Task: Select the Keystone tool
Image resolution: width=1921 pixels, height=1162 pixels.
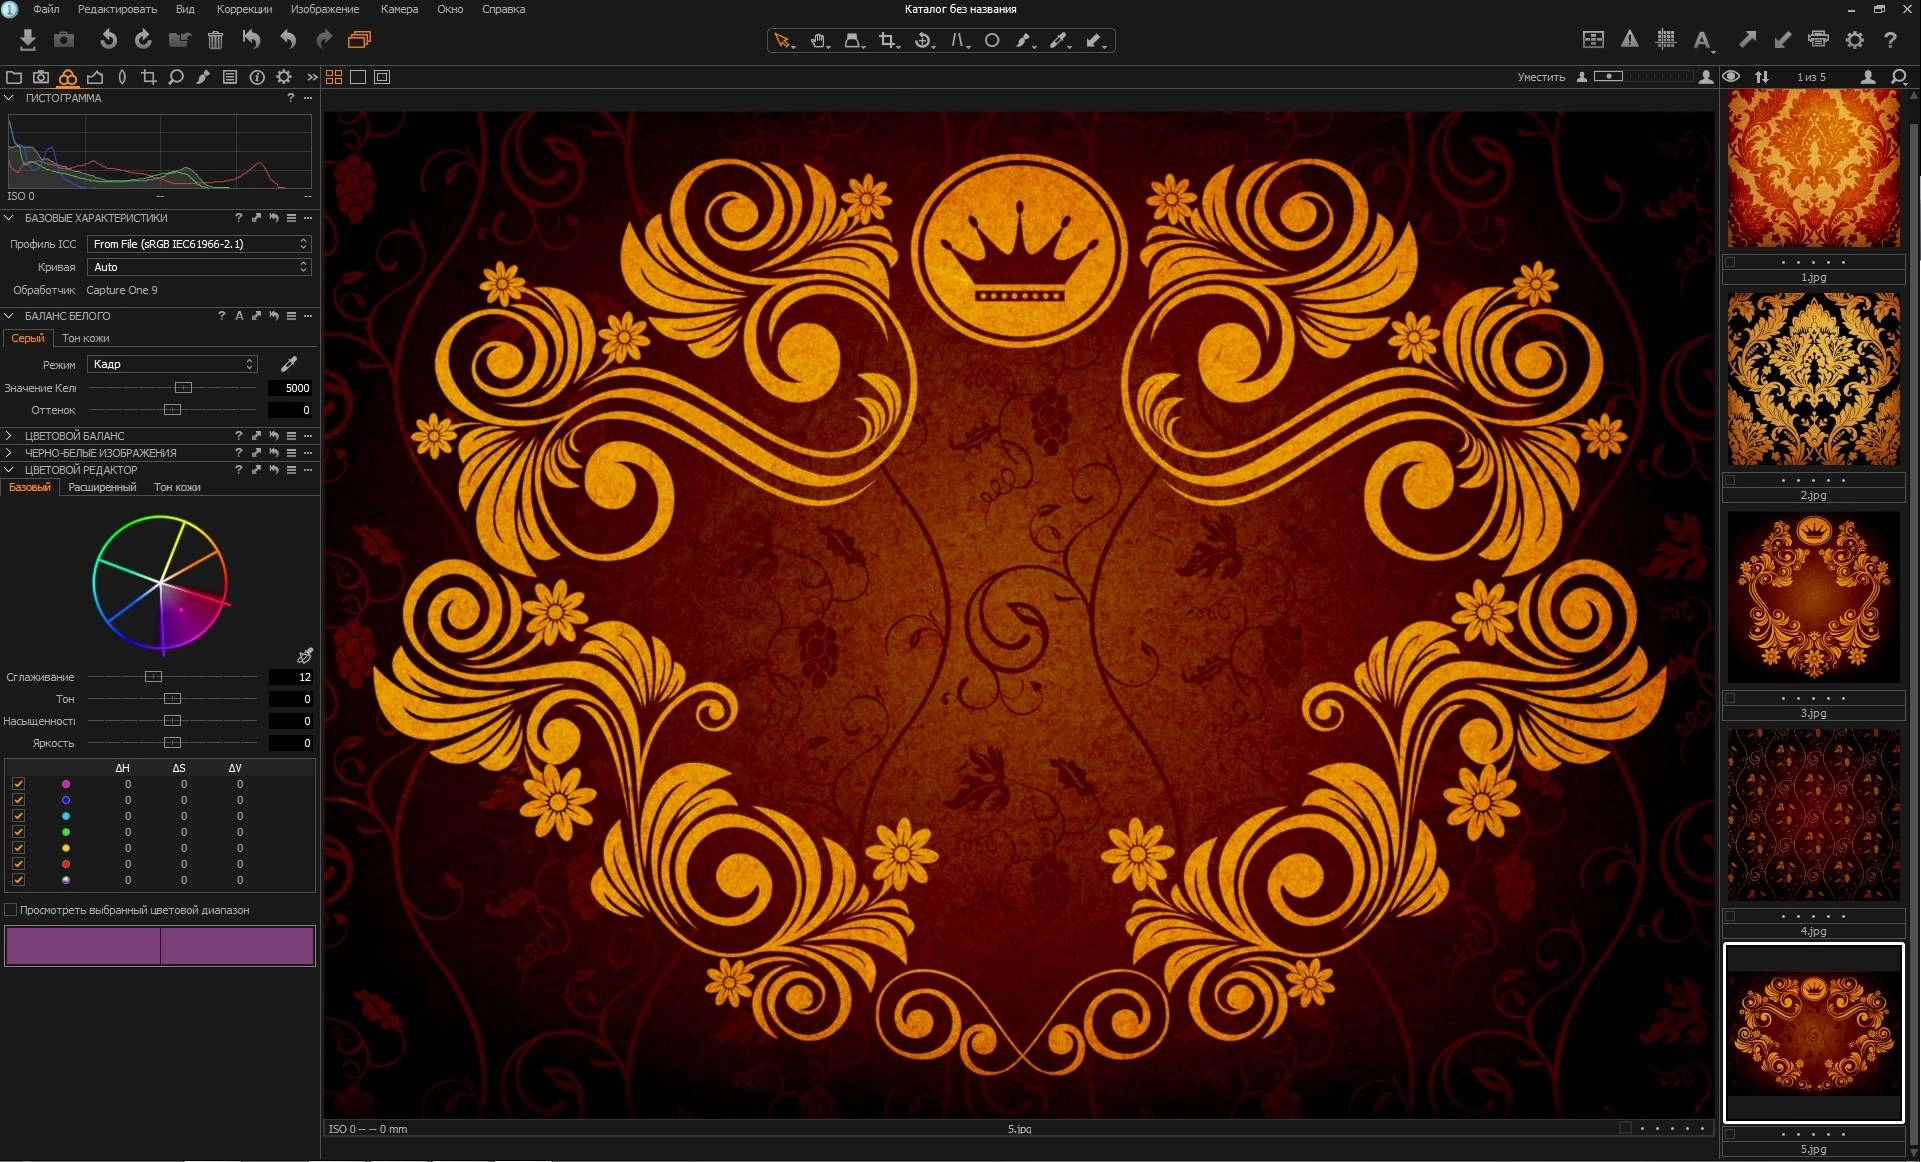Action: (959, 41)
